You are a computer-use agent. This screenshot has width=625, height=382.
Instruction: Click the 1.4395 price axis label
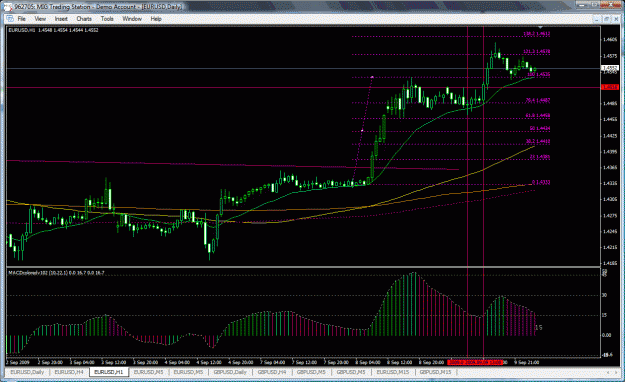[x=610, y=152]
